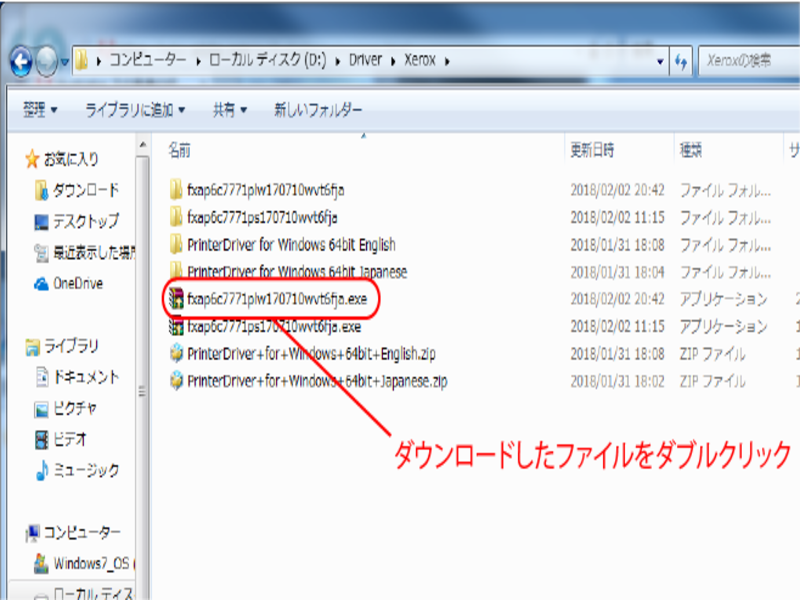The image size is (800, 600).
Task: Click the Windows7_OS drive icon
Action: (x=41, y=564)
